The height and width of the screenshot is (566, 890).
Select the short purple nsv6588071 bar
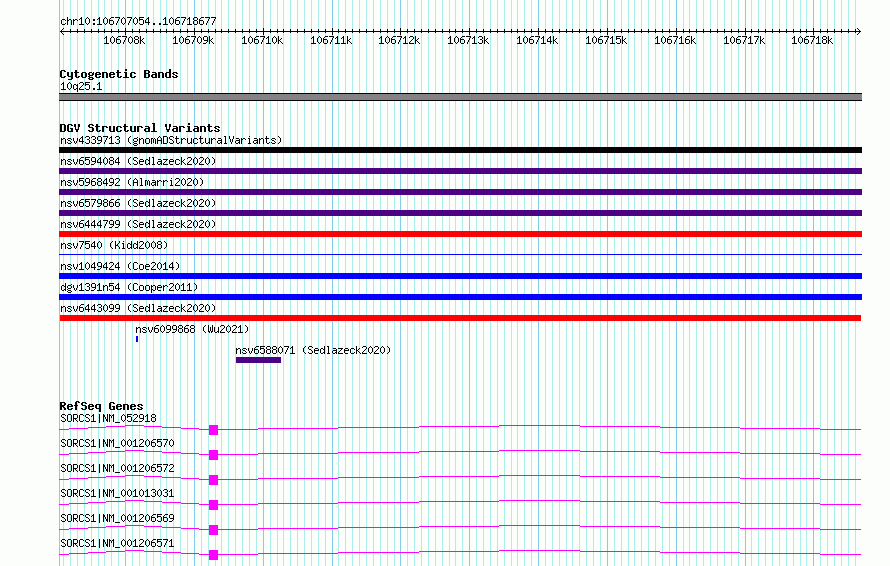click(258, 360)
